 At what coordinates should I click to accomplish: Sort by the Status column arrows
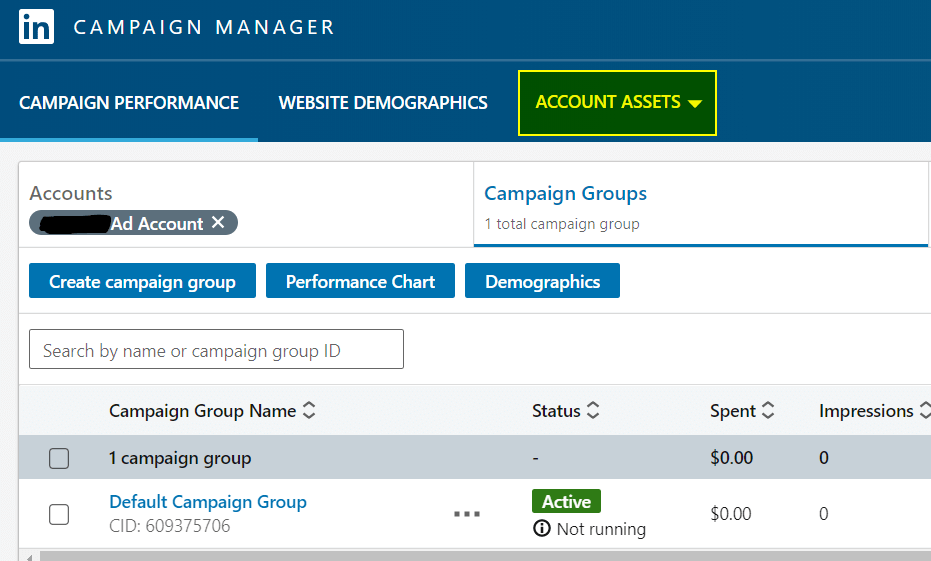(593, 411)
